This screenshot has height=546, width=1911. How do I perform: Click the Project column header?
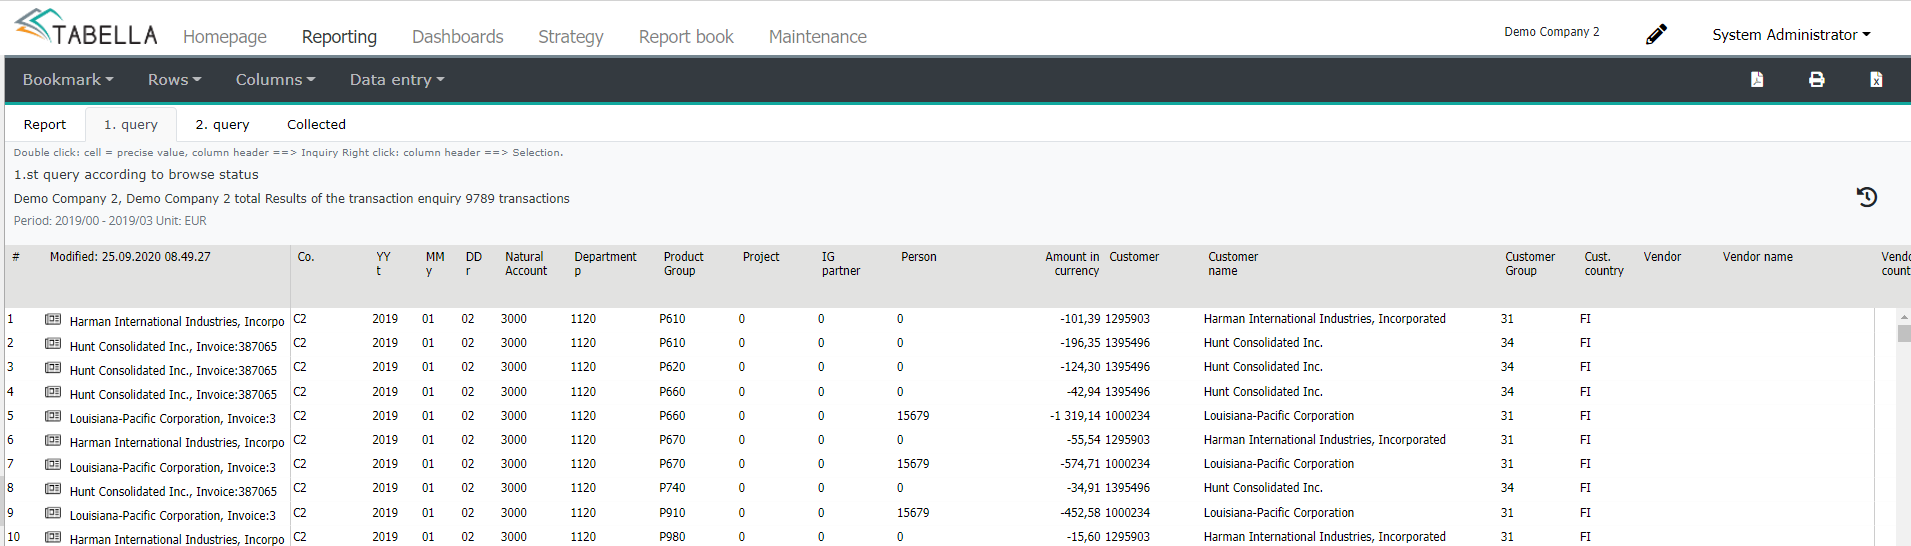click(761, 257)
